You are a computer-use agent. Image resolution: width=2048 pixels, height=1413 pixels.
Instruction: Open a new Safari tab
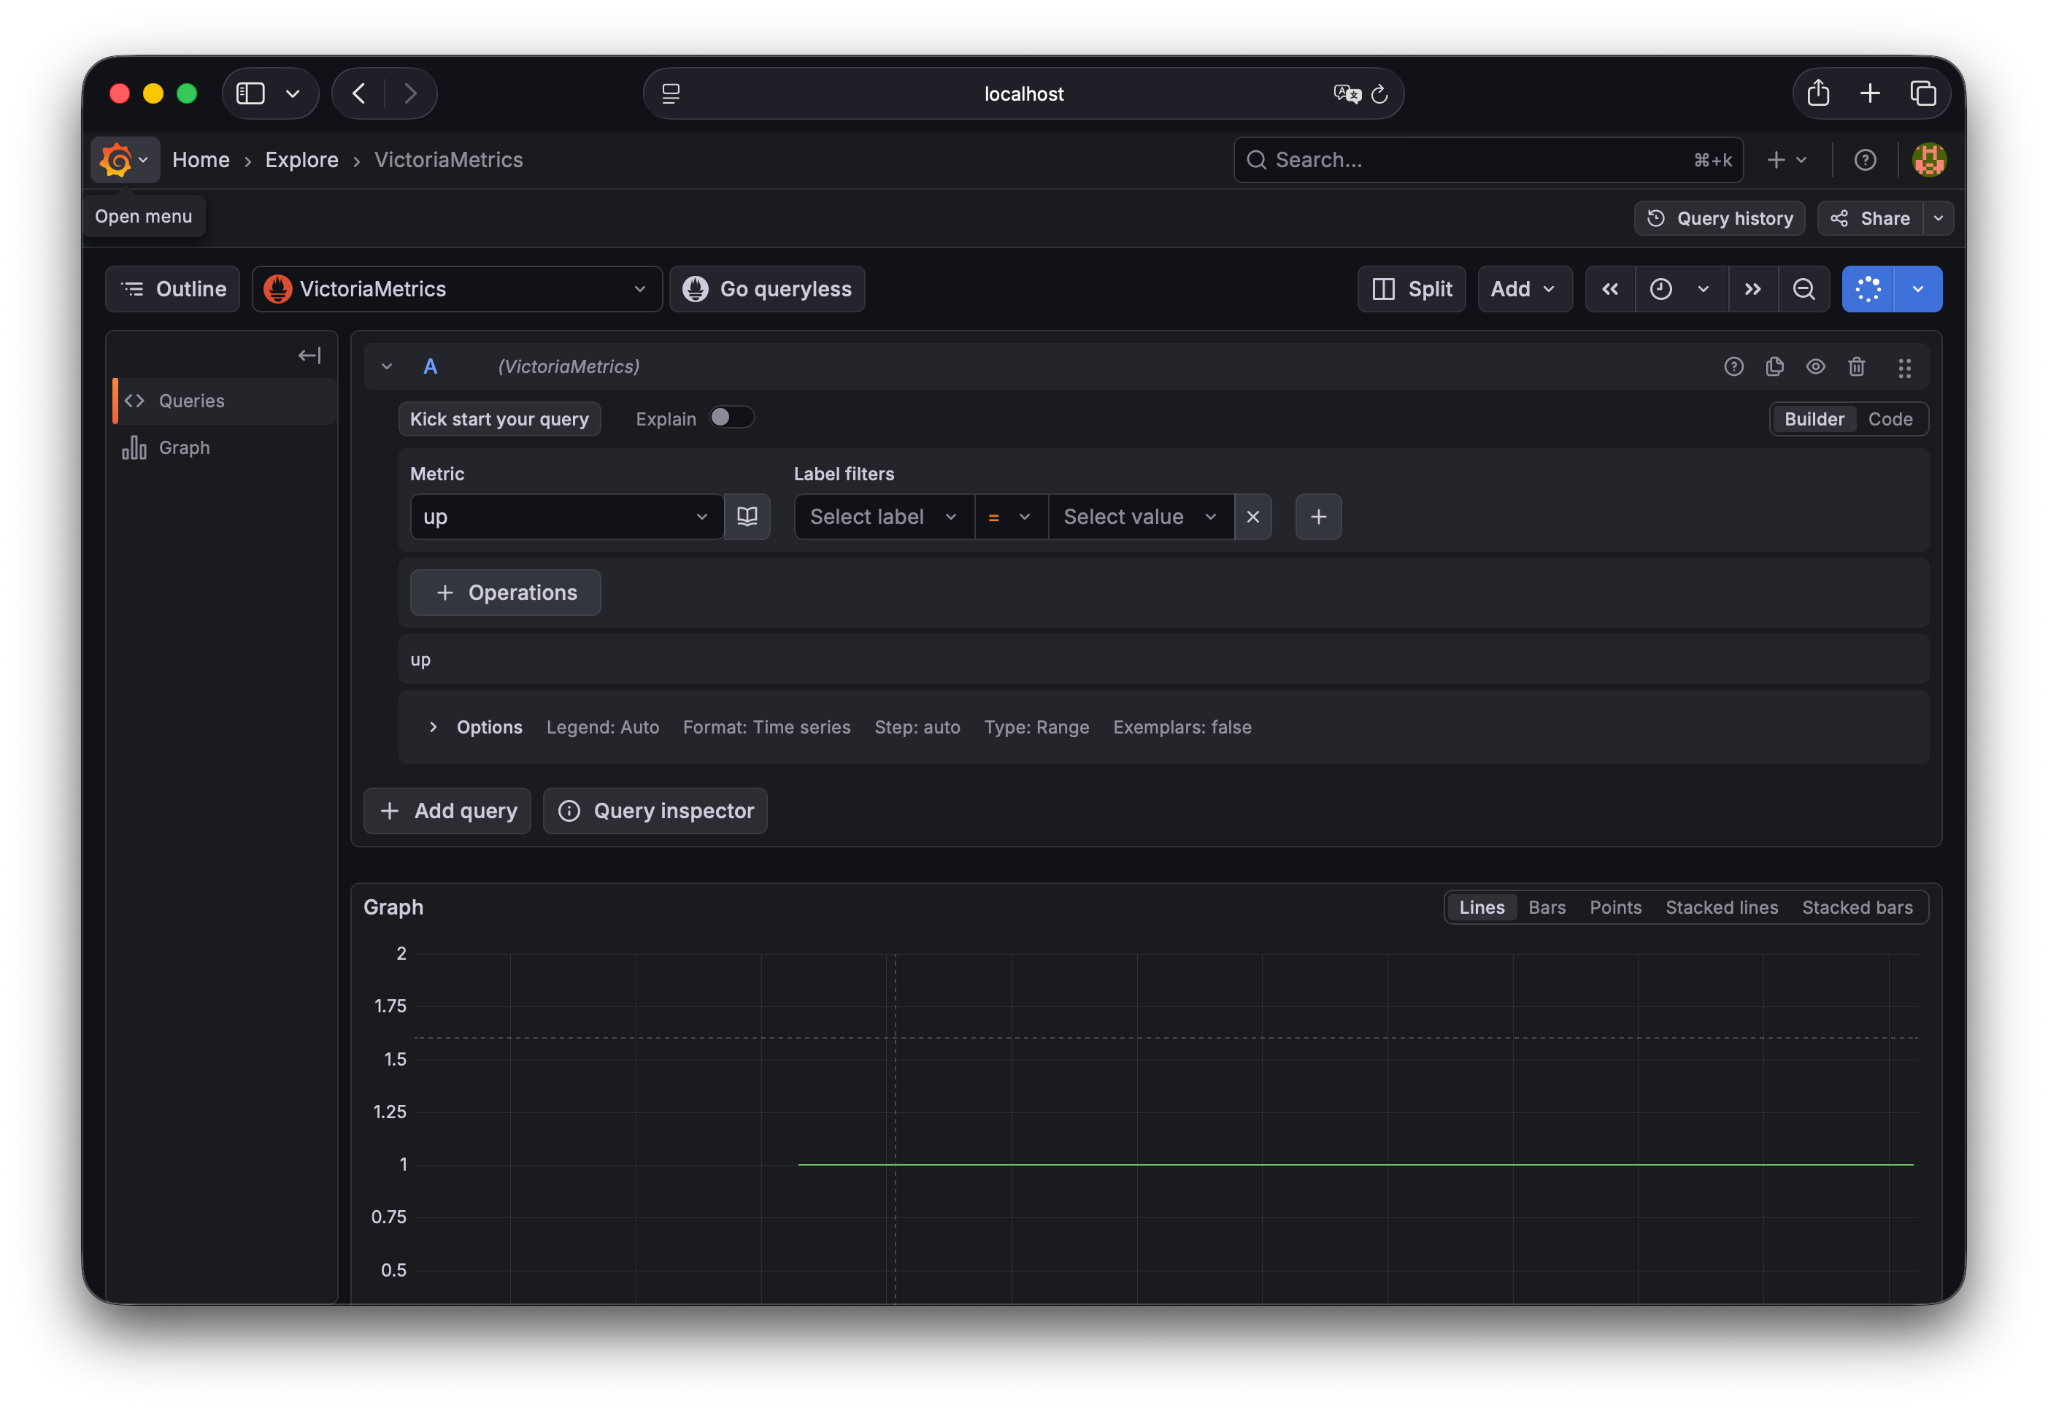coord(1870,93)
